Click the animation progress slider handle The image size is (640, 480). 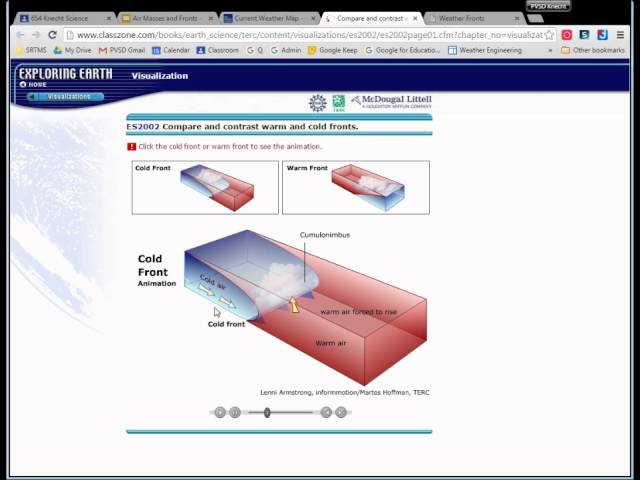pos(267,413)
